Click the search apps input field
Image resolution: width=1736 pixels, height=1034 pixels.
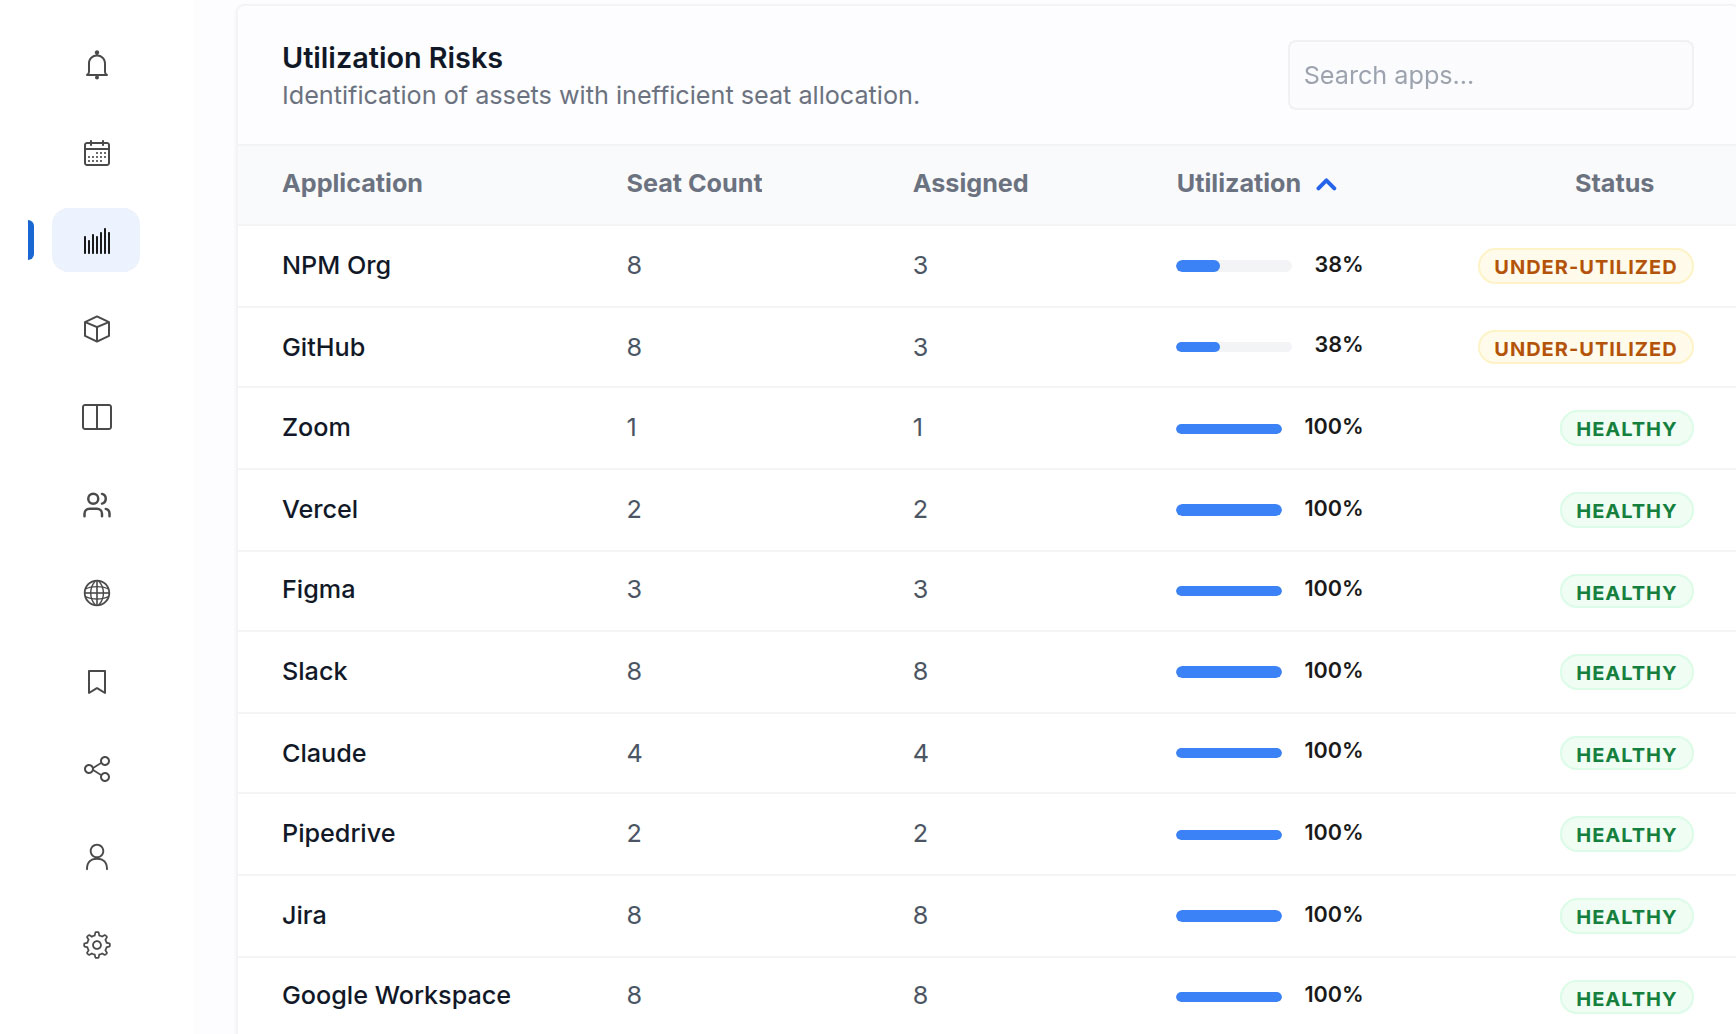[1489, 75]
